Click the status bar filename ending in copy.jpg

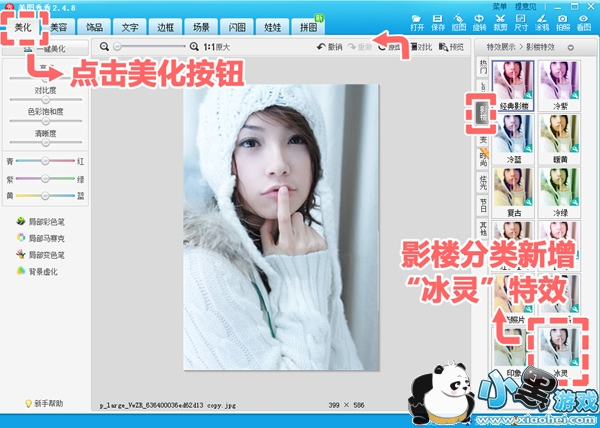[x=168, y=405]
